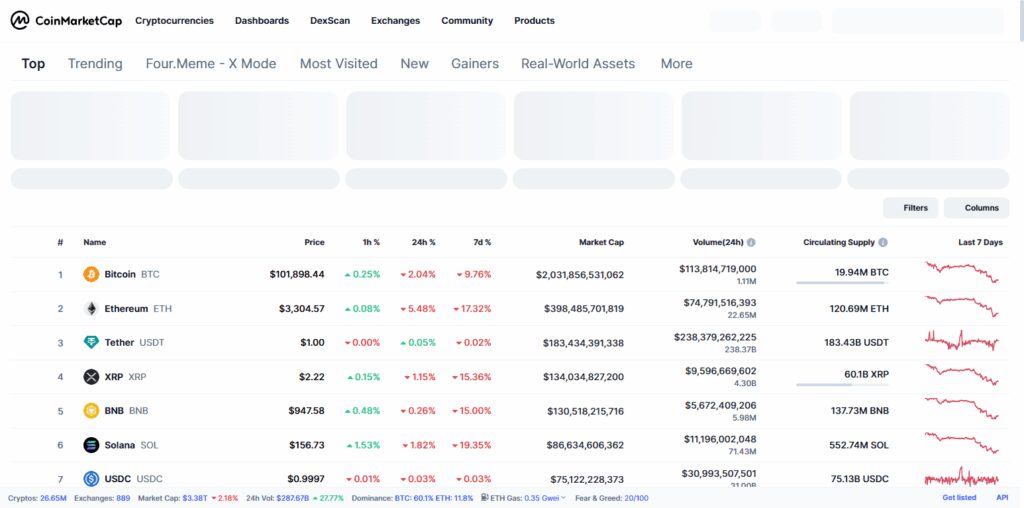This screenshot has height=508, width=1024.
Task: Open the XRP name link
Action: click(x=126, y=377)
